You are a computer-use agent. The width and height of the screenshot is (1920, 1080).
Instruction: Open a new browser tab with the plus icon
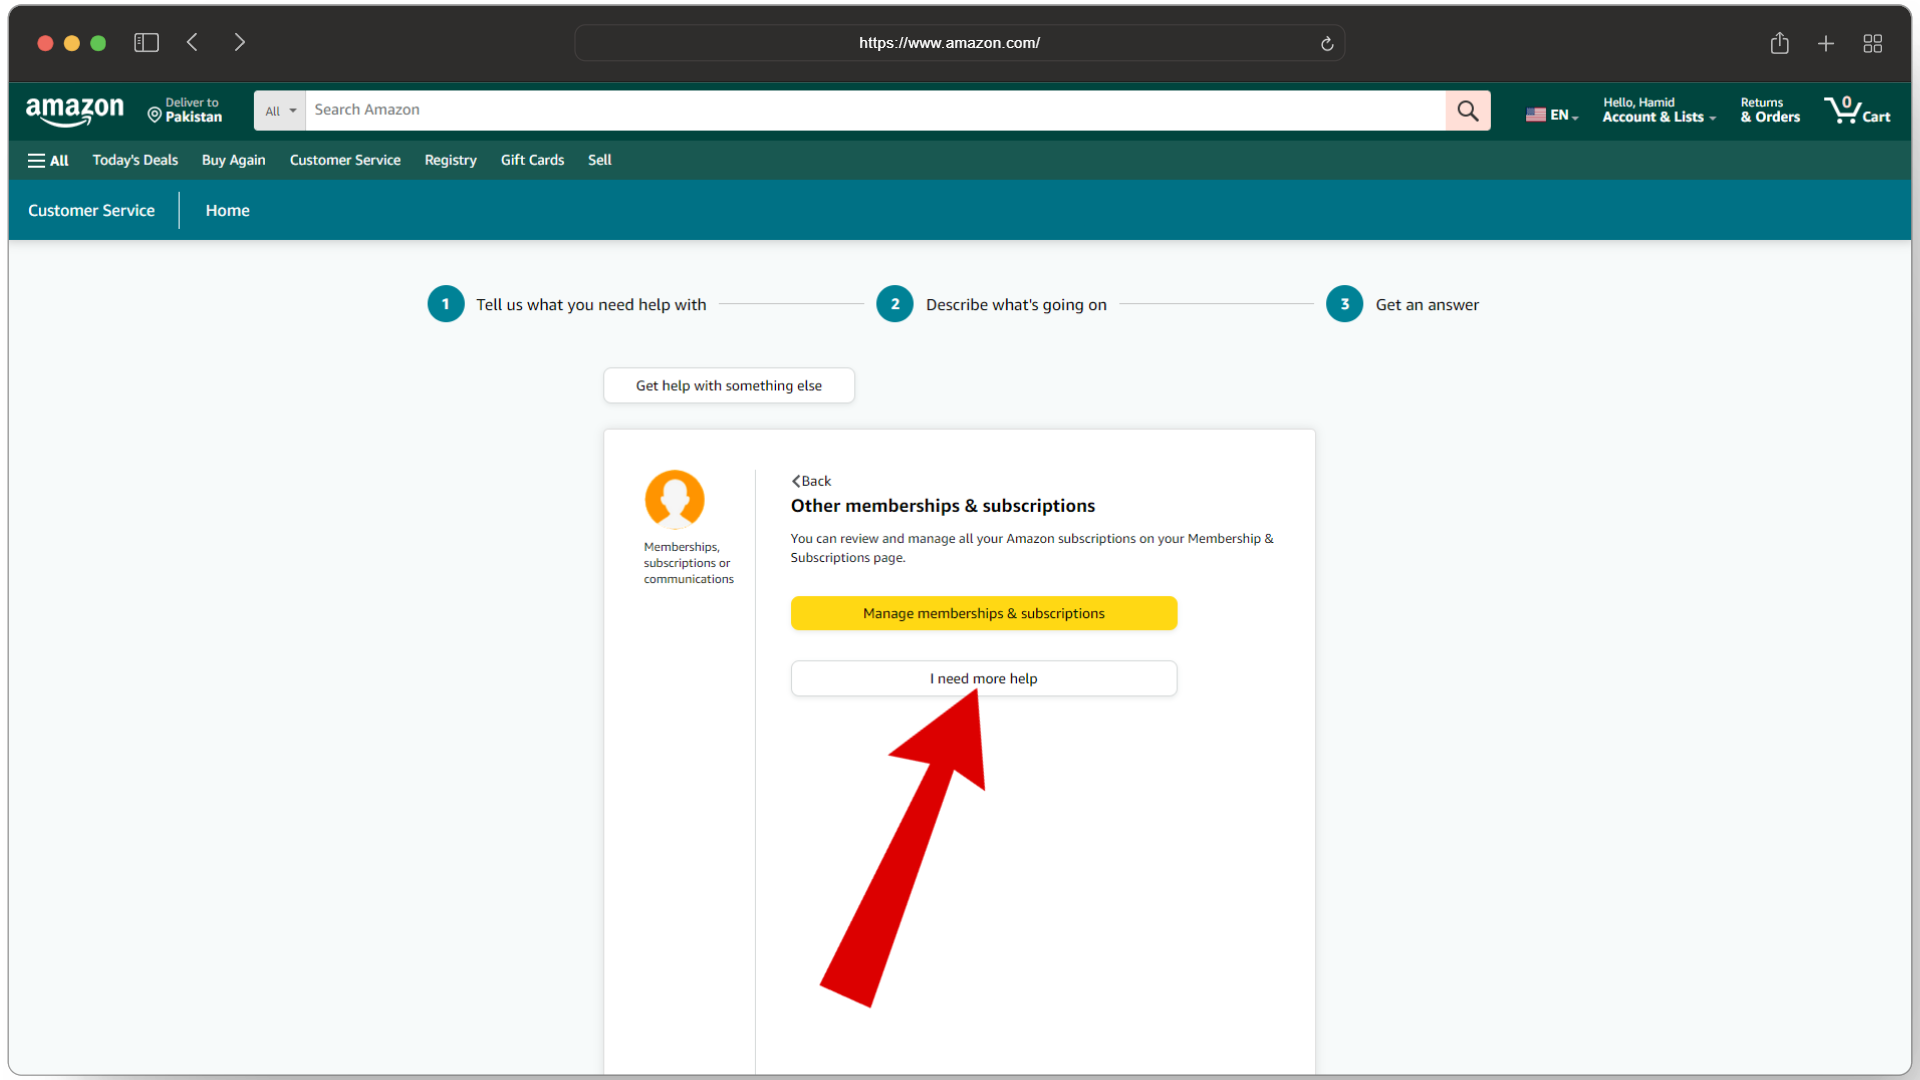[x=1826, y=43]
